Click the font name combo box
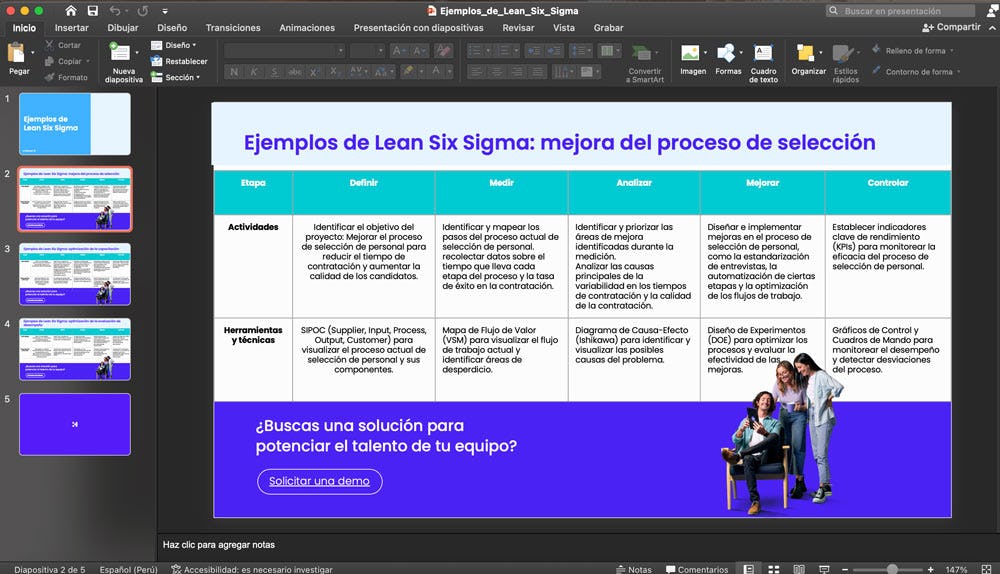Viewport: 1000px width, 574px height. 284,50
